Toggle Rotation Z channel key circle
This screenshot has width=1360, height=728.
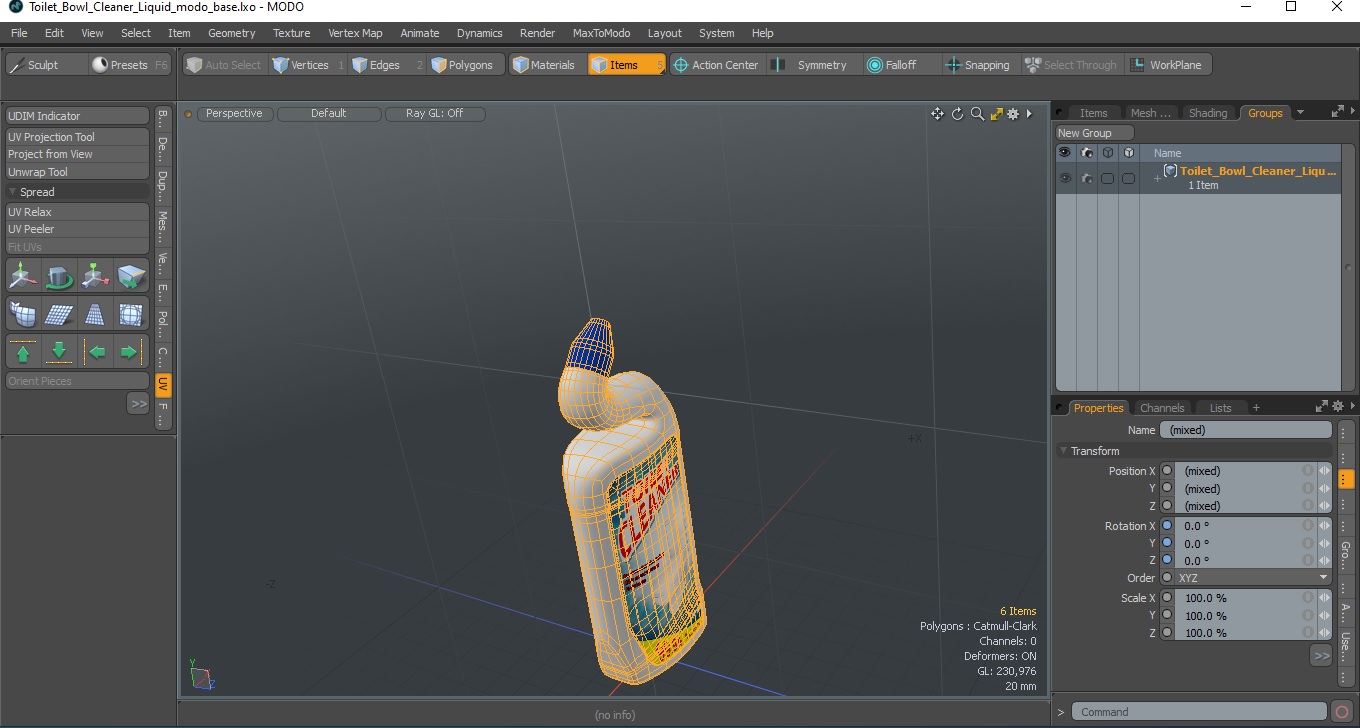pos(1167,560)
